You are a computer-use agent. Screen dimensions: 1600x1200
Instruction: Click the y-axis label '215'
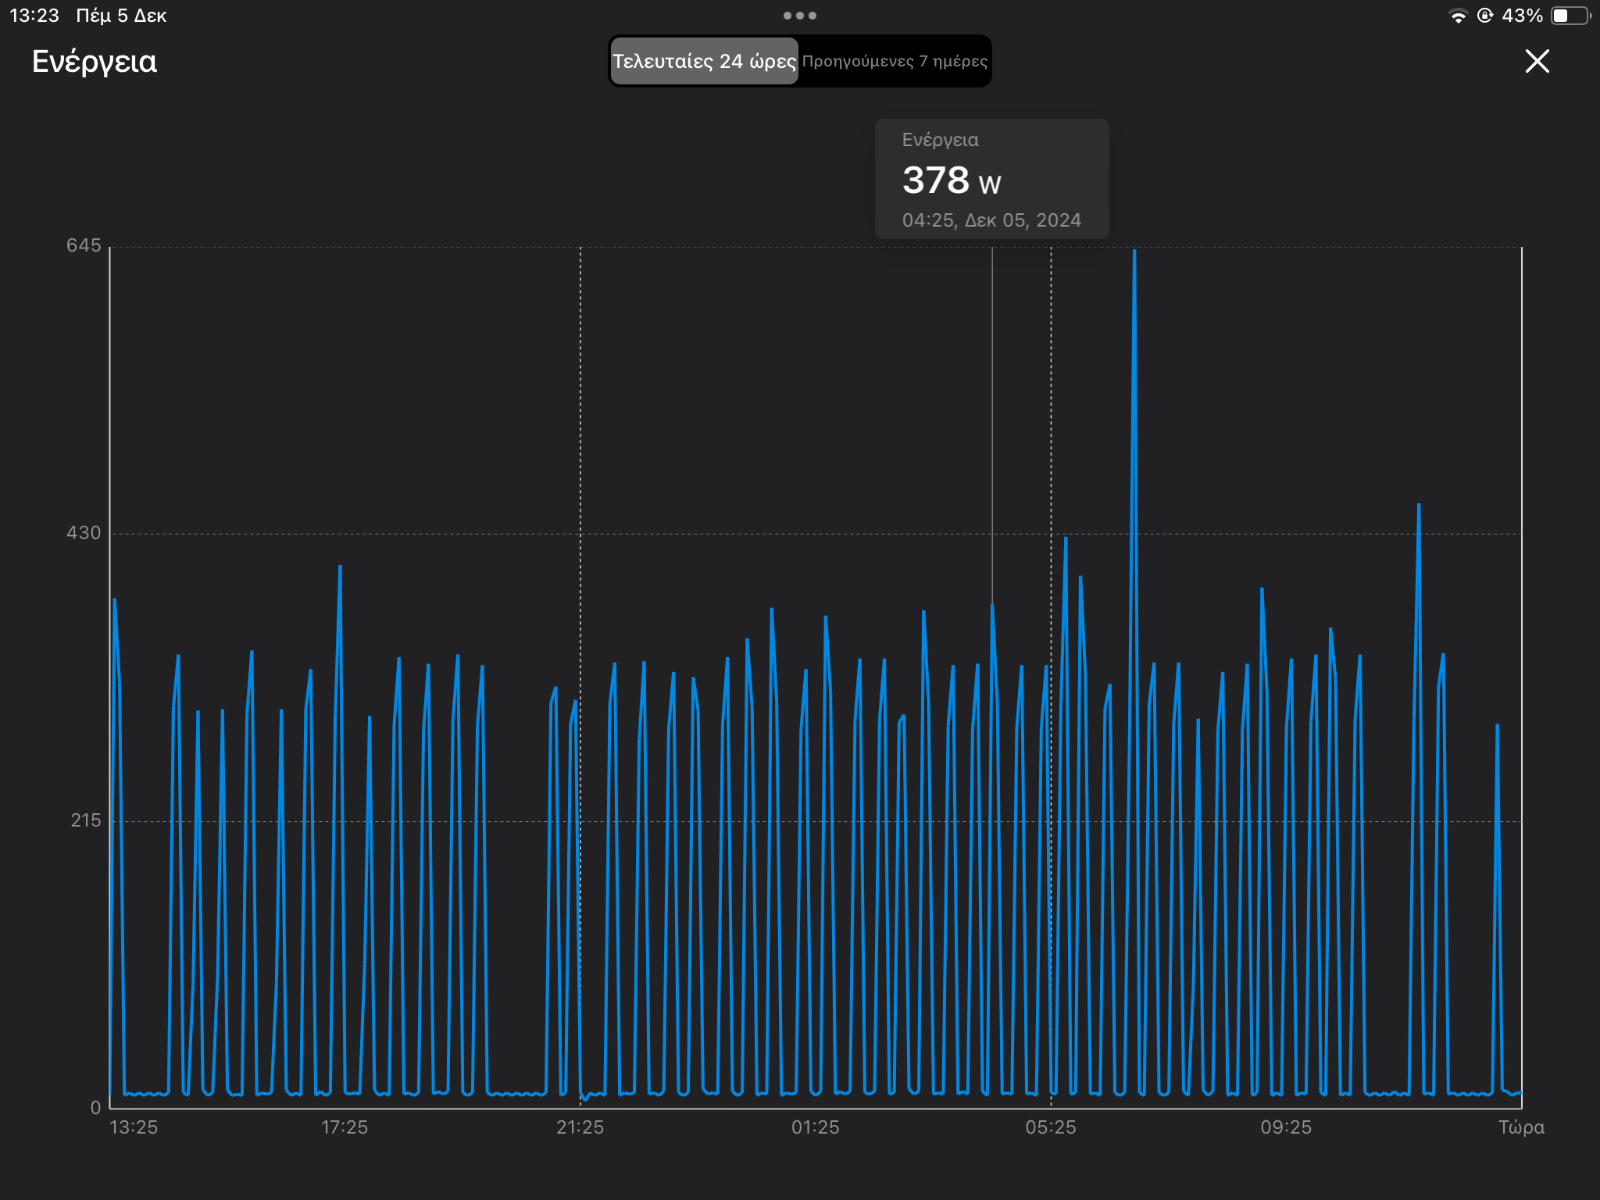[86, 820]
